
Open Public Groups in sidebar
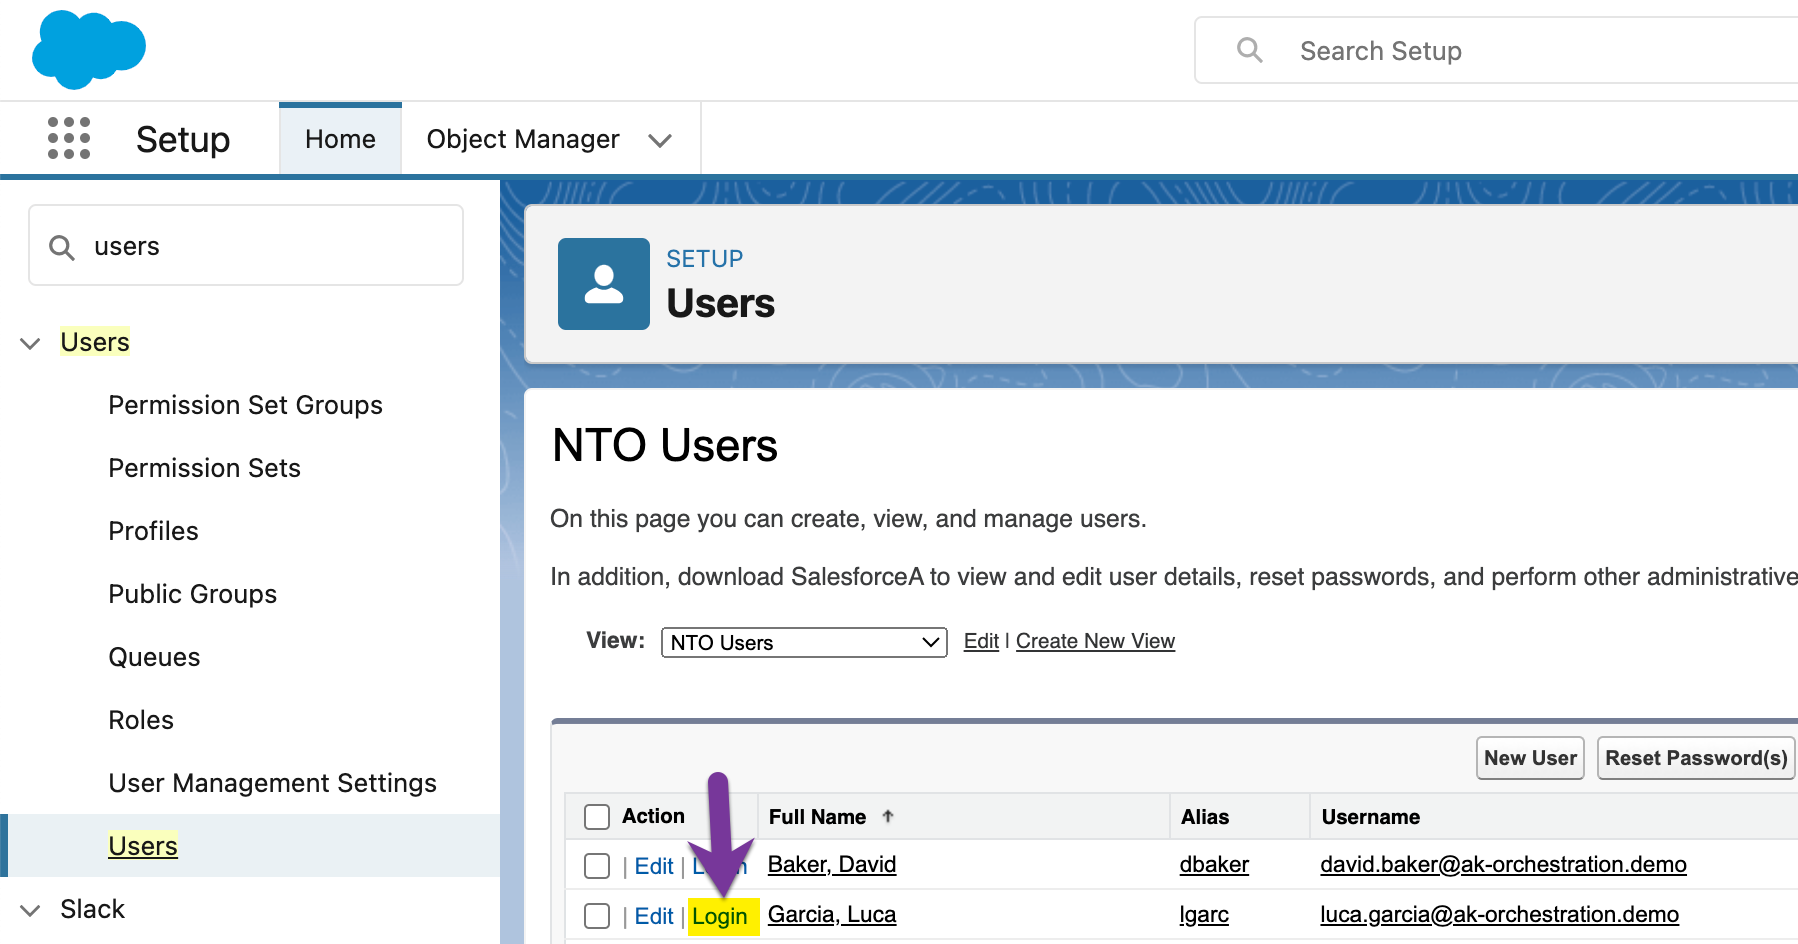192,594
